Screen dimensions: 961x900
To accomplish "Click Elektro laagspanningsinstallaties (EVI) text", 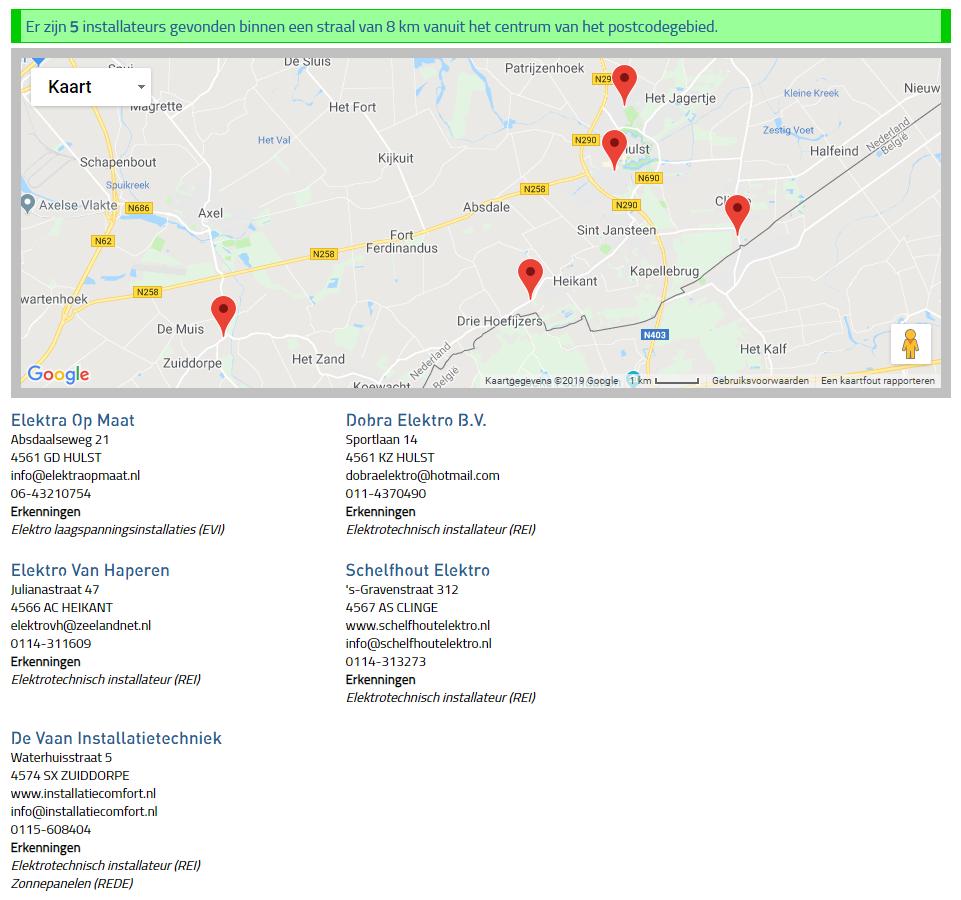I will (118, 530).
